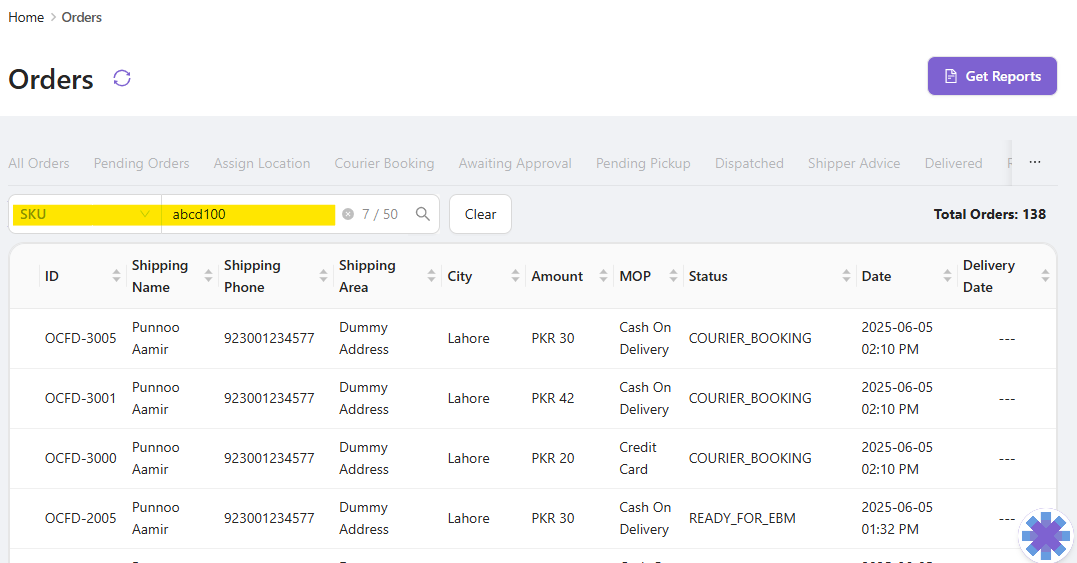Screen dimensions: 1077x563
Task: Select the Dispatched tab
Action: click(749, 163)
